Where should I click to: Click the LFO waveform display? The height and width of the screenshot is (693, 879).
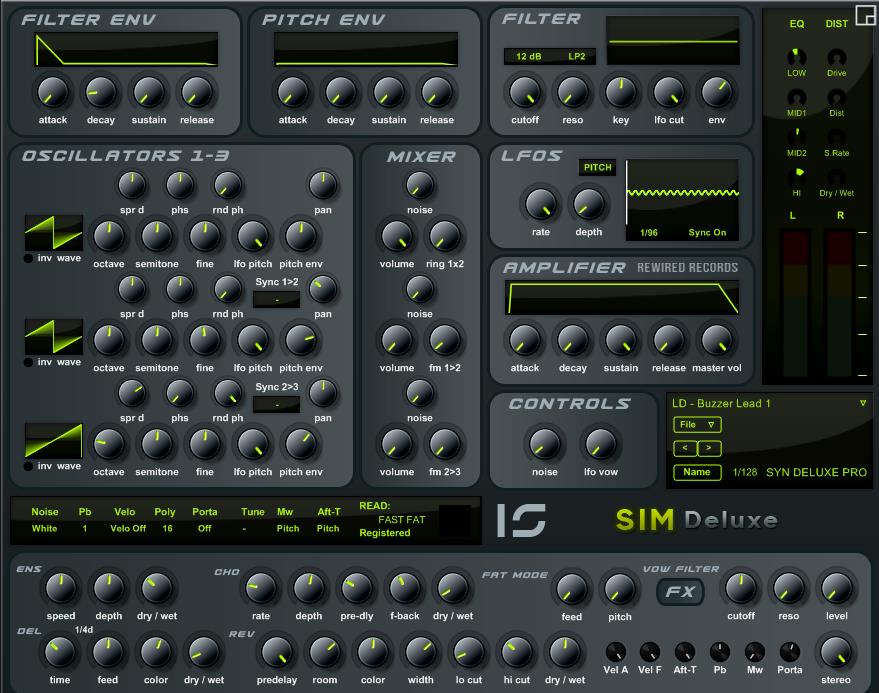682,200
